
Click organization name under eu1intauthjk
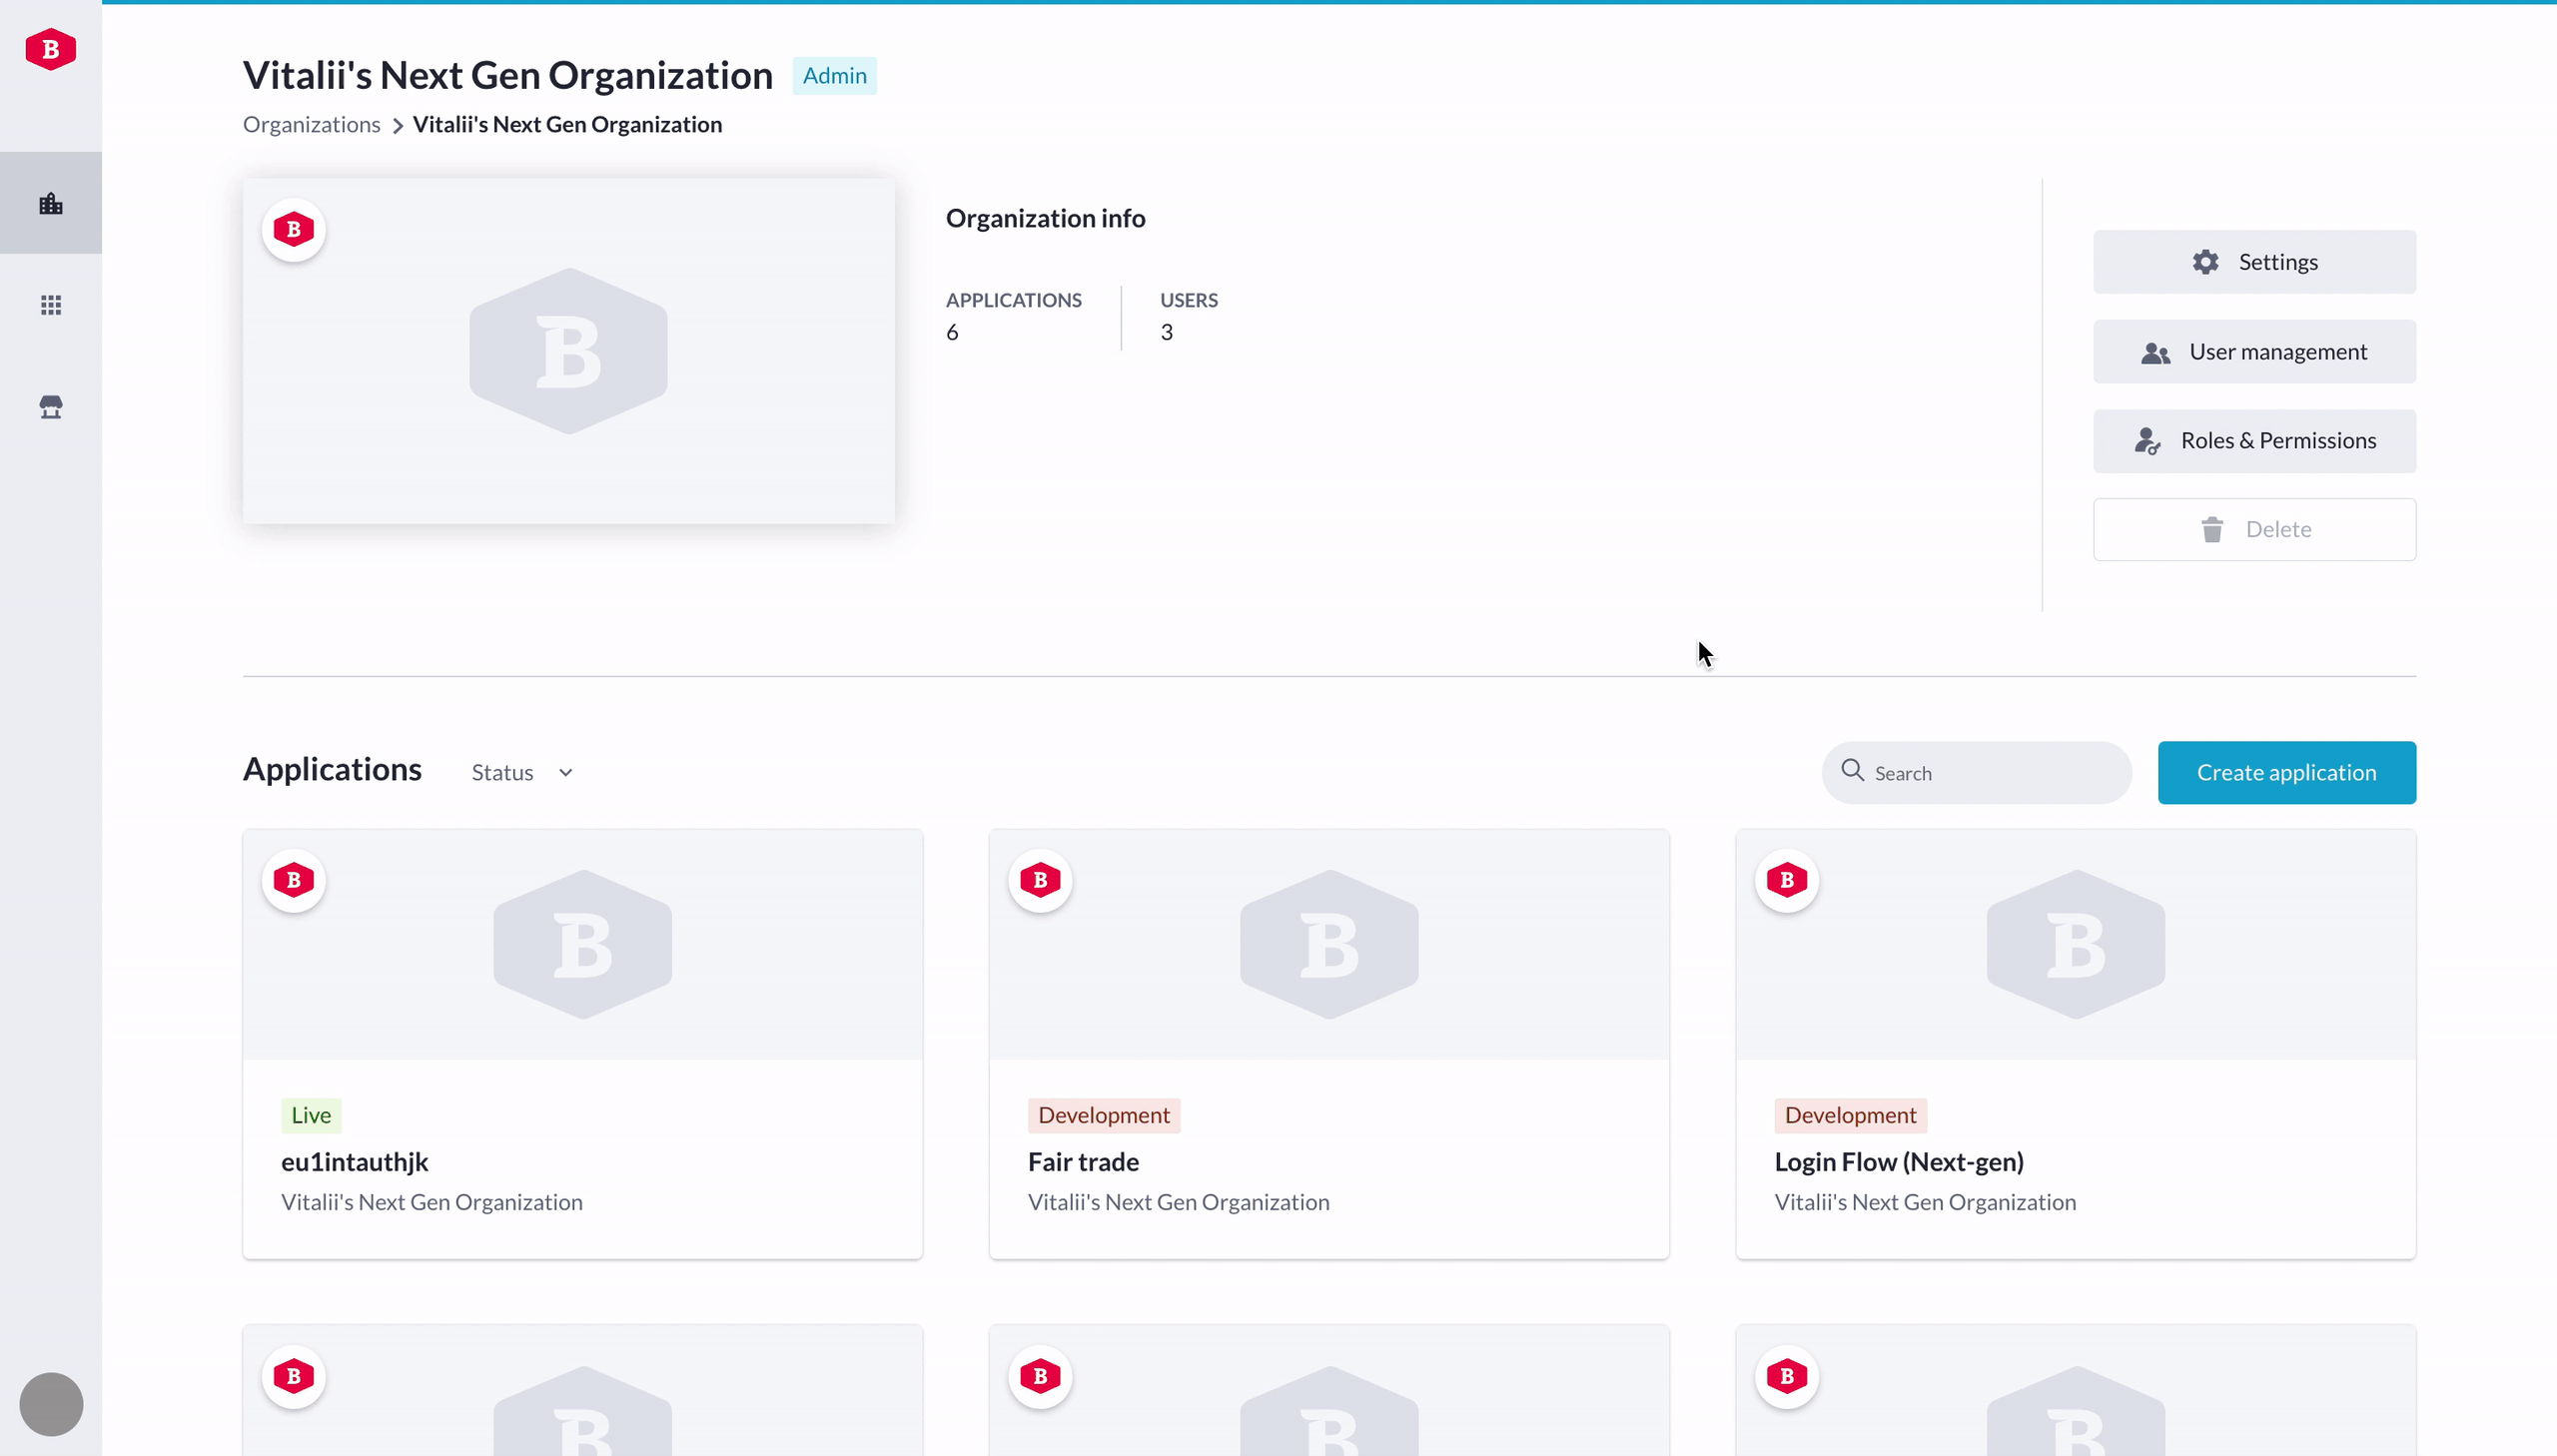(x=431, y=1202)
